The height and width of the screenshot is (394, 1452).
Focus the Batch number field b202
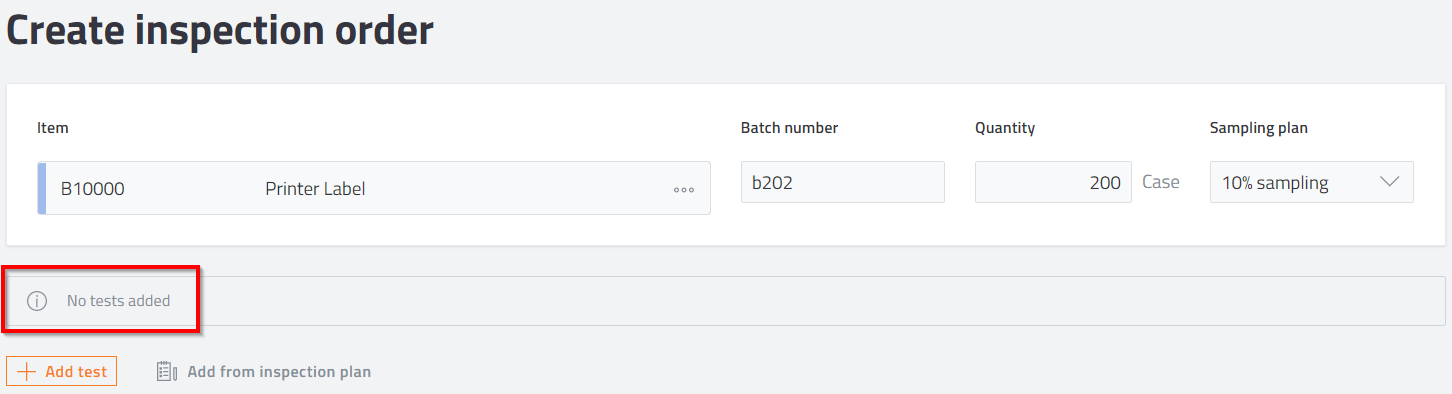(842, 182)
